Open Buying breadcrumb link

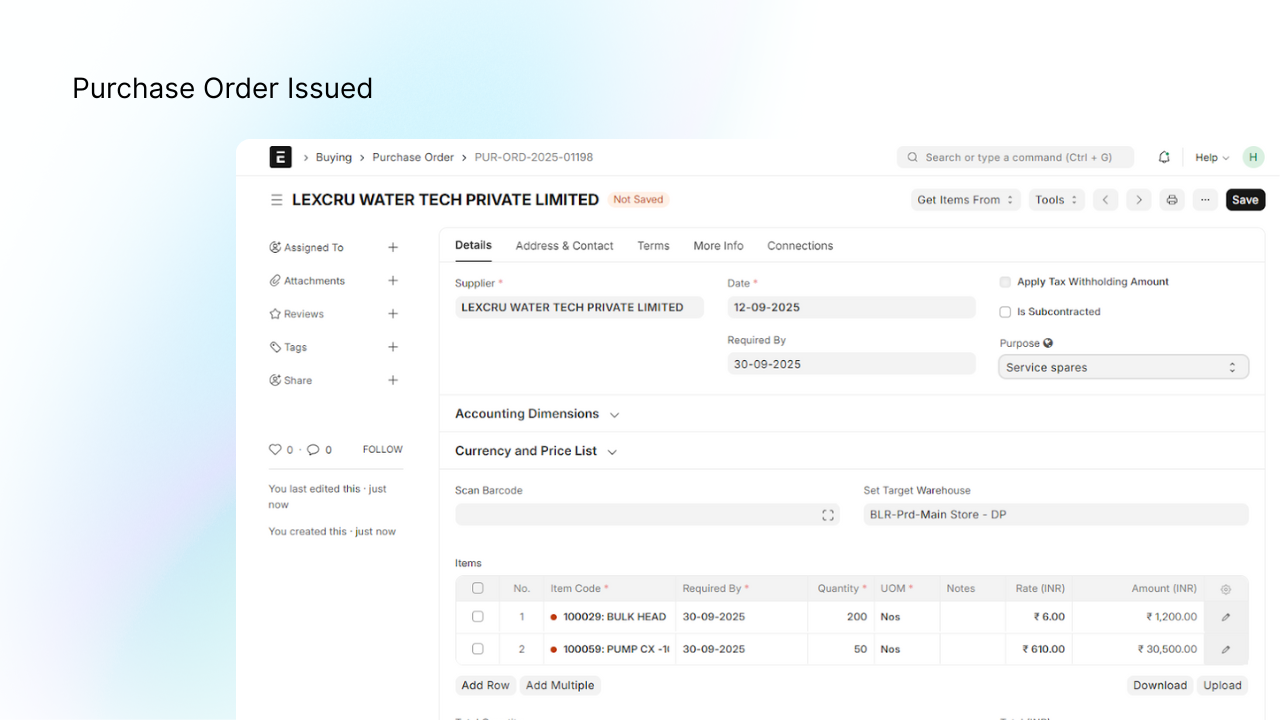pos(334,157)
